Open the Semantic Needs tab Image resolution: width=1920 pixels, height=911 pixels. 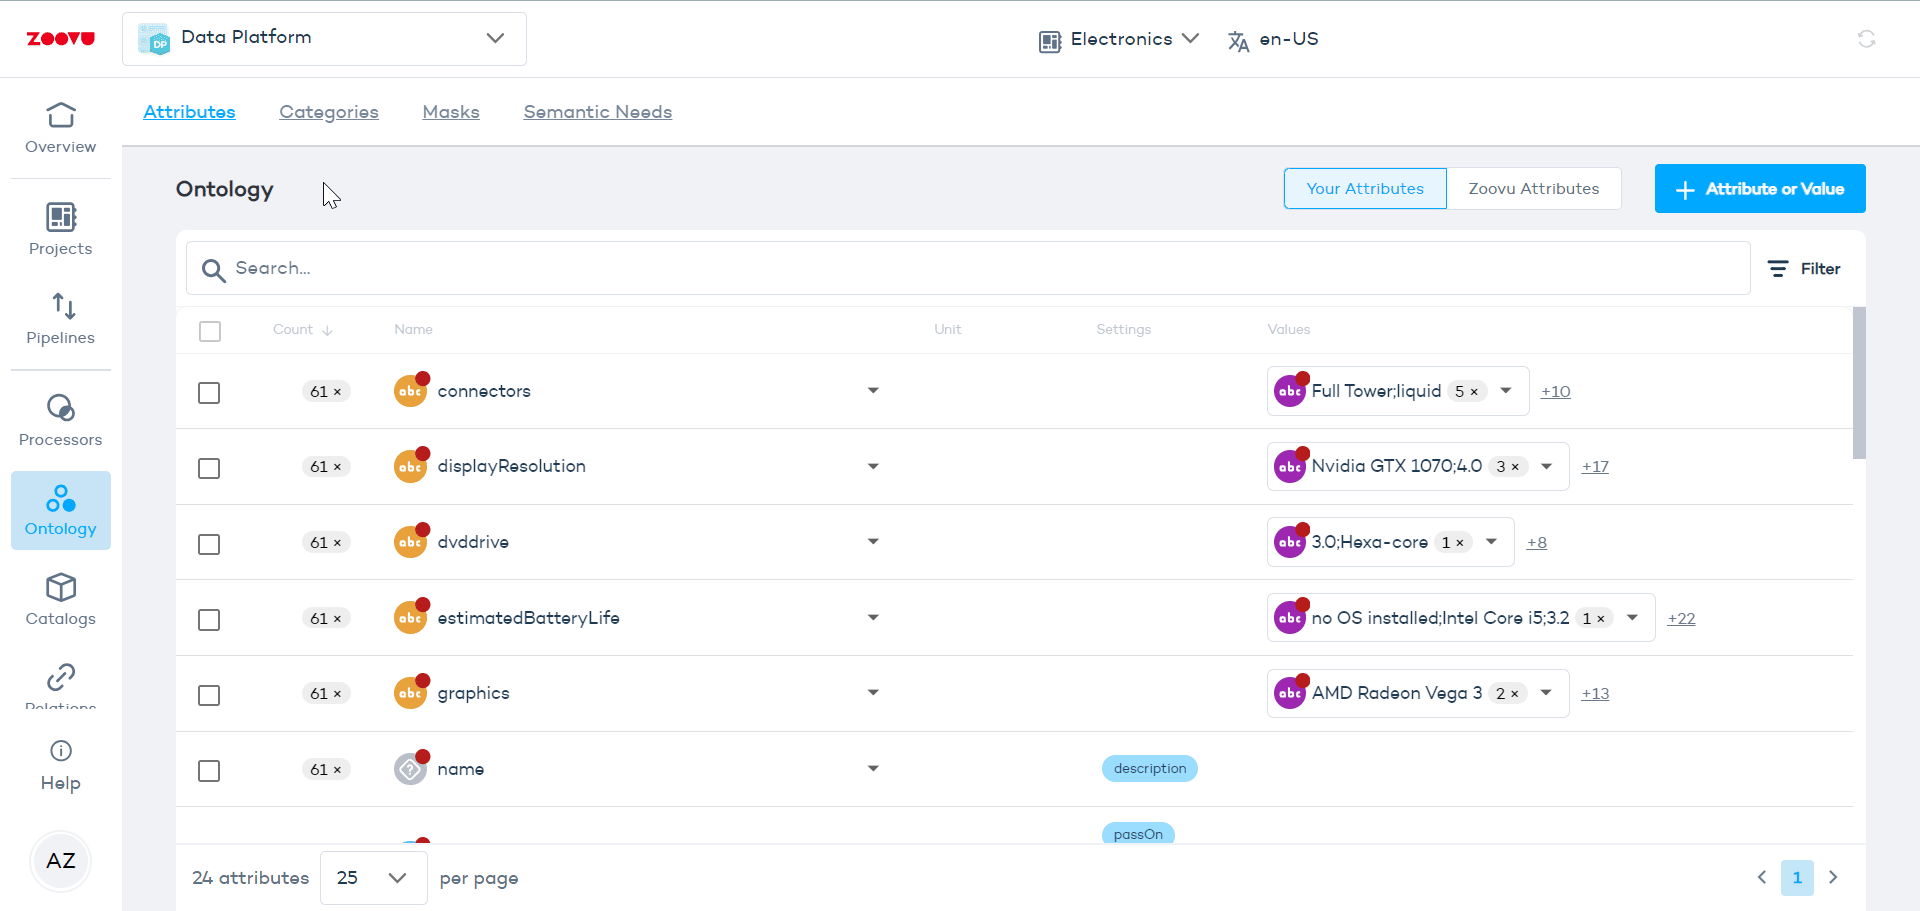597,112
